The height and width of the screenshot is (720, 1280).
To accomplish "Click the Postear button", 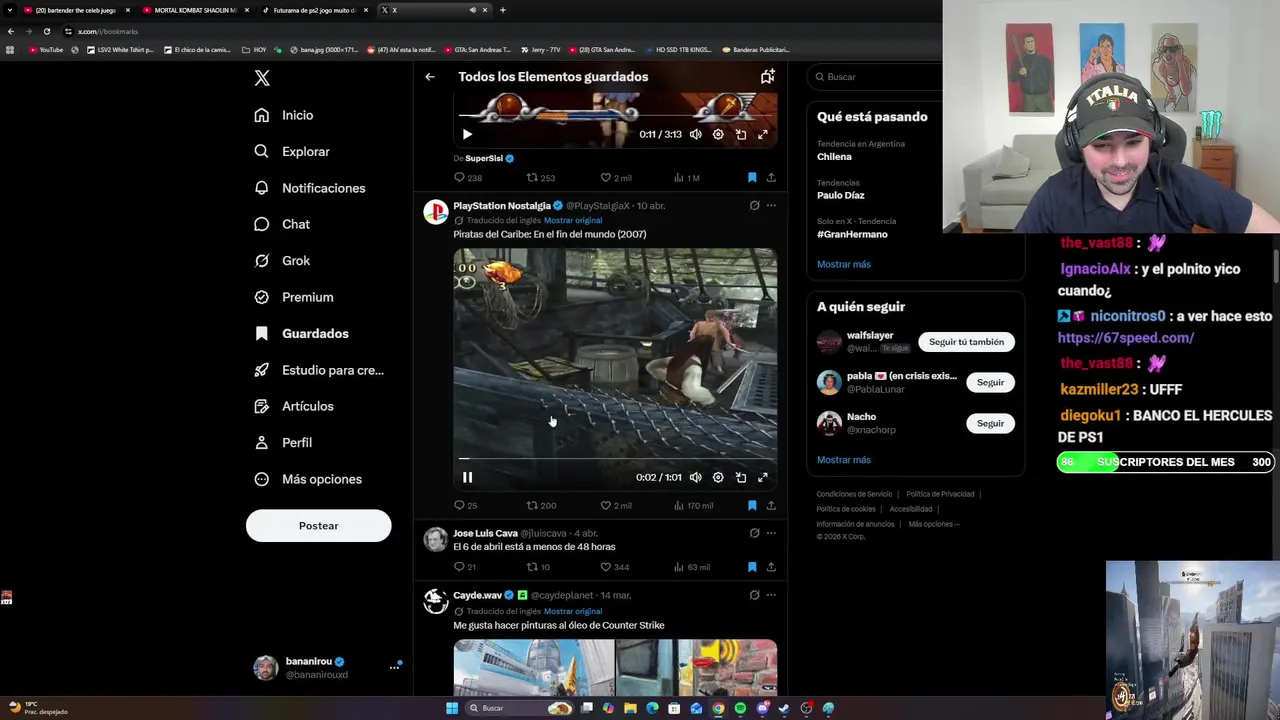I will [x=318, y=526].
